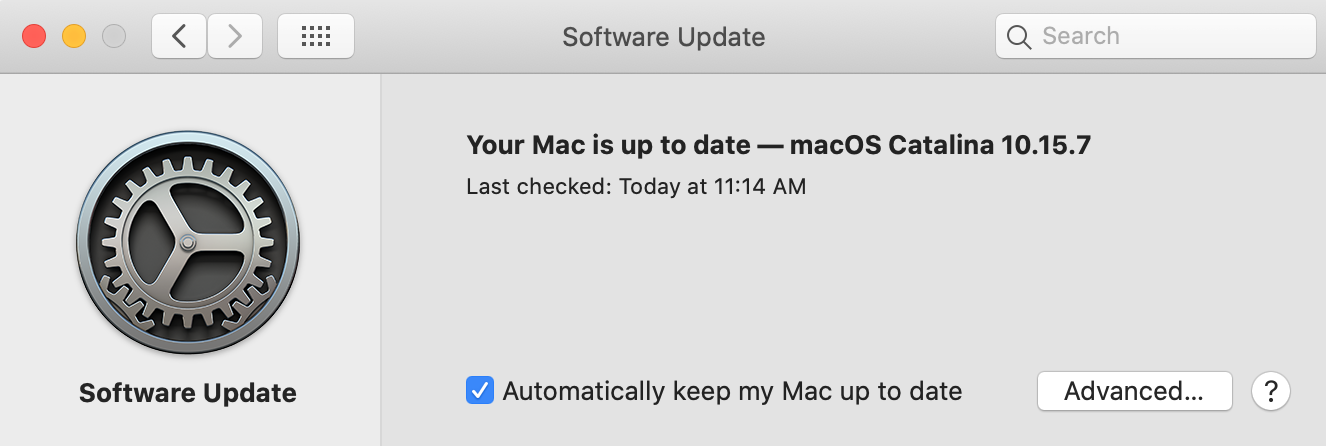Click the "Search" placeholder text
Screen dimensions: 1326x446
tap(1081, 37)
